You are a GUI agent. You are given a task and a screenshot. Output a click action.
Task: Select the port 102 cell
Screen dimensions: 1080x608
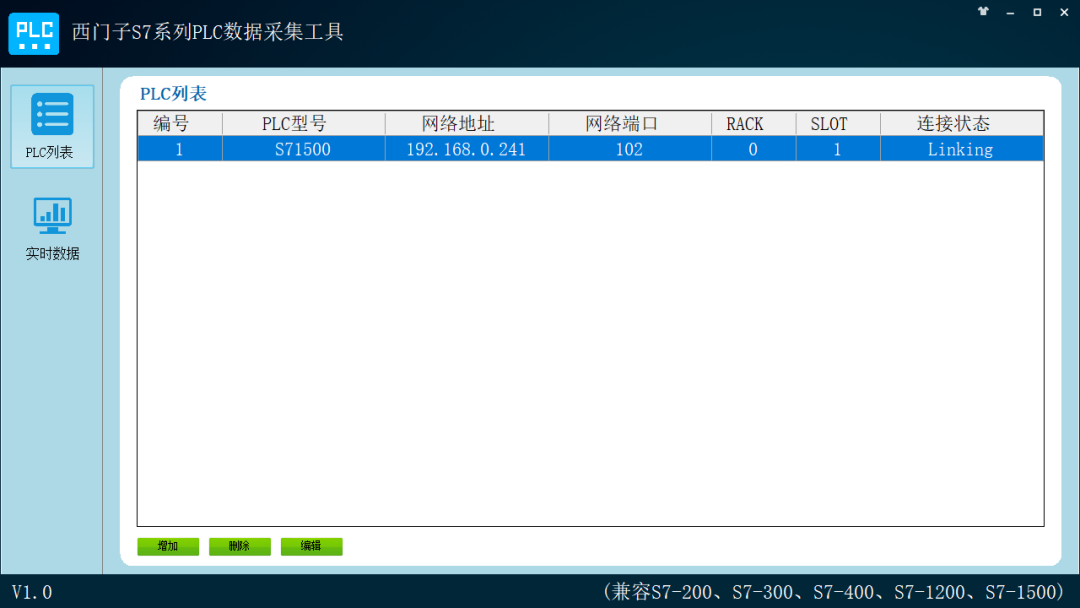pyautogui.click(x=630, y=149)
